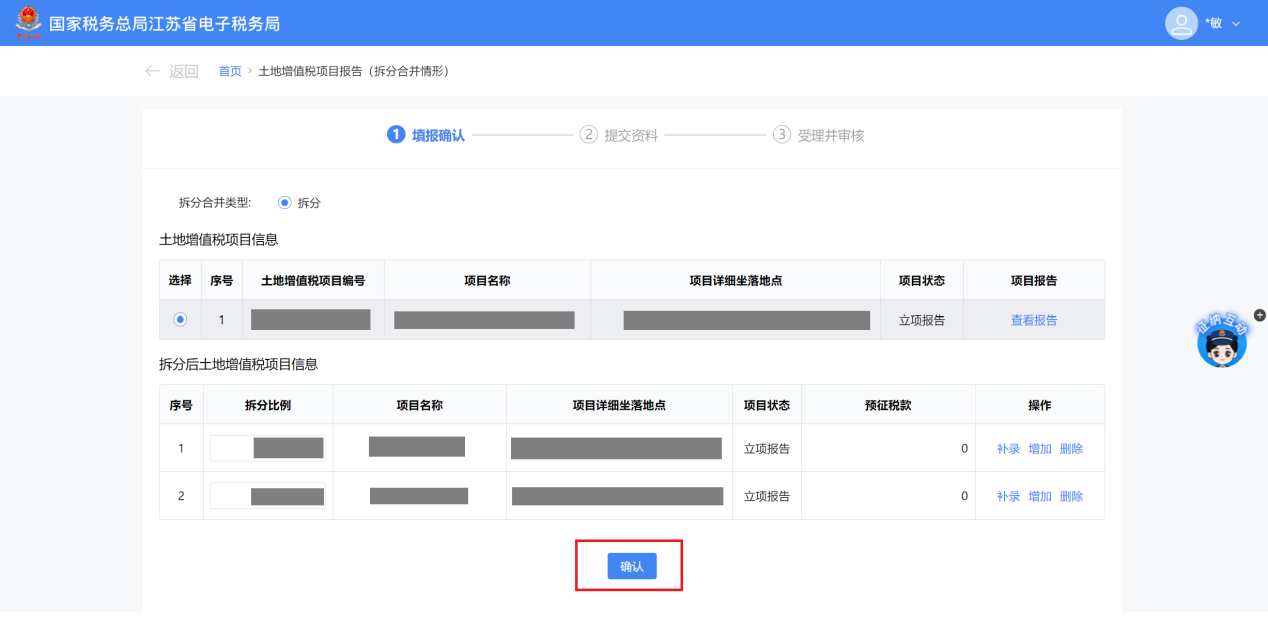1268x631 pixels.
Task: Select the radio button for project row 1
Action: click(x=180, y=320)
